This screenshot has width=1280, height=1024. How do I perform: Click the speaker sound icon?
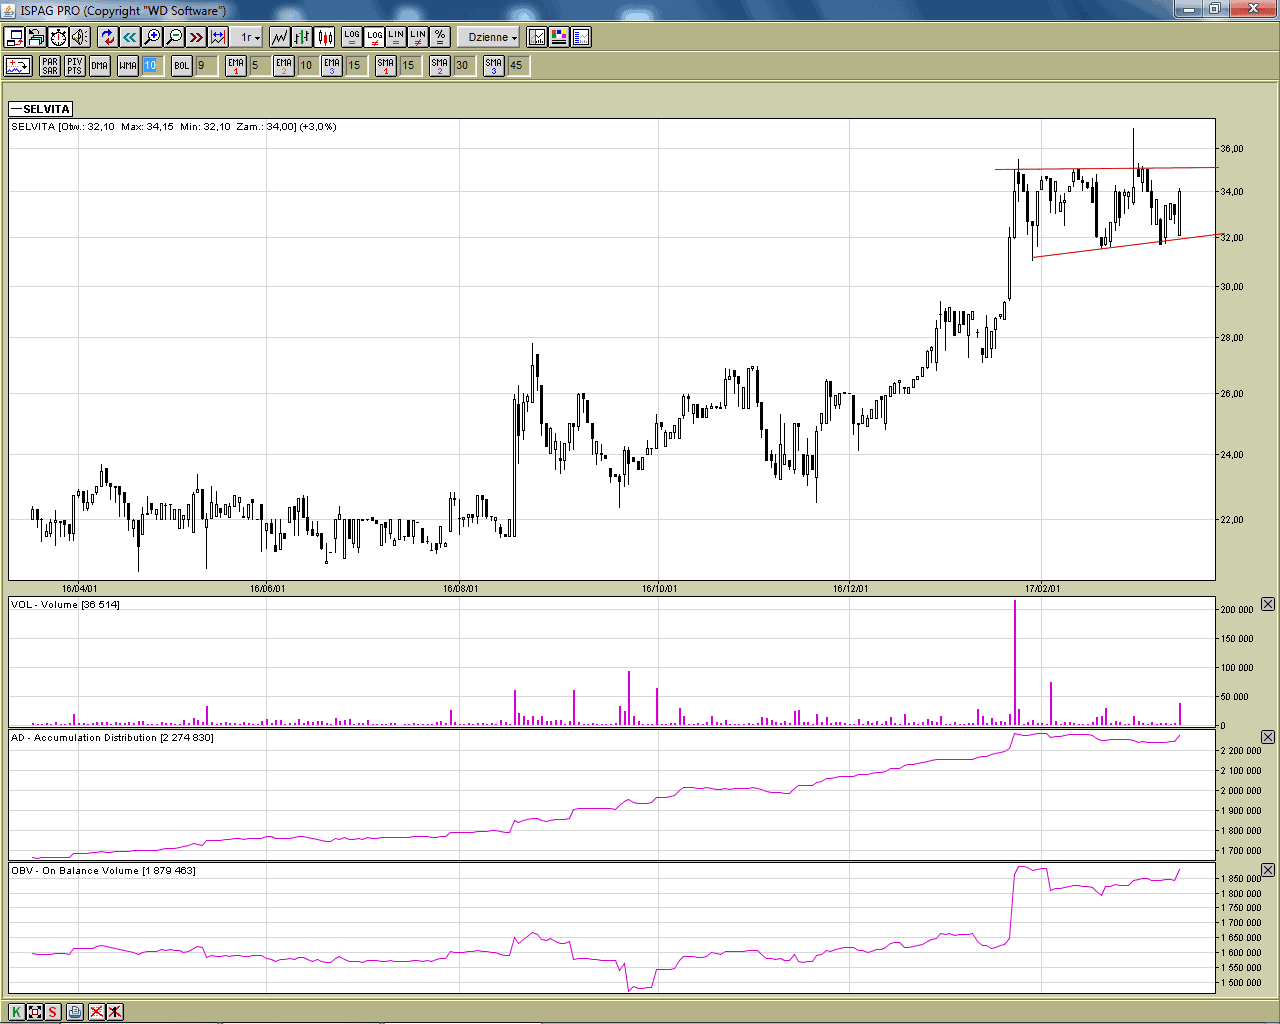tap(80, 37)
